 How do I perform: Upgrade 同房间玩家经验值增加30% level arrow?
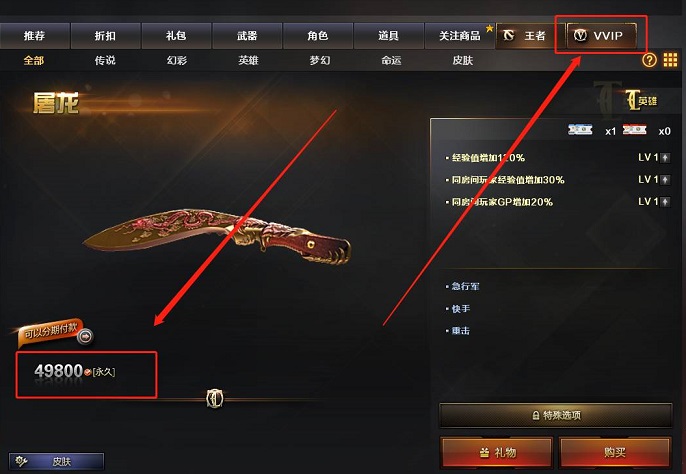click(x=665, y=179)
